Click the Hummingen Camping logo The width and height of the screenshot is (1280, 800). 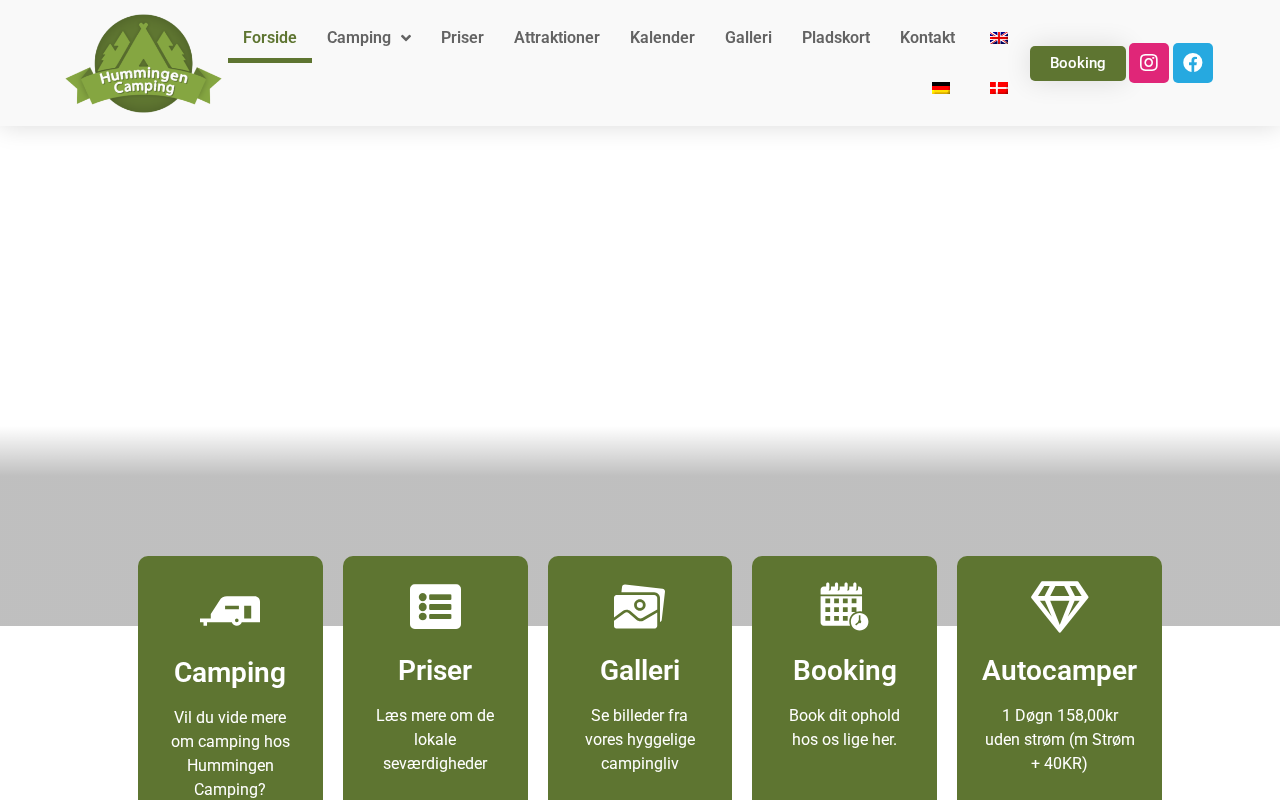click(143, 63)
